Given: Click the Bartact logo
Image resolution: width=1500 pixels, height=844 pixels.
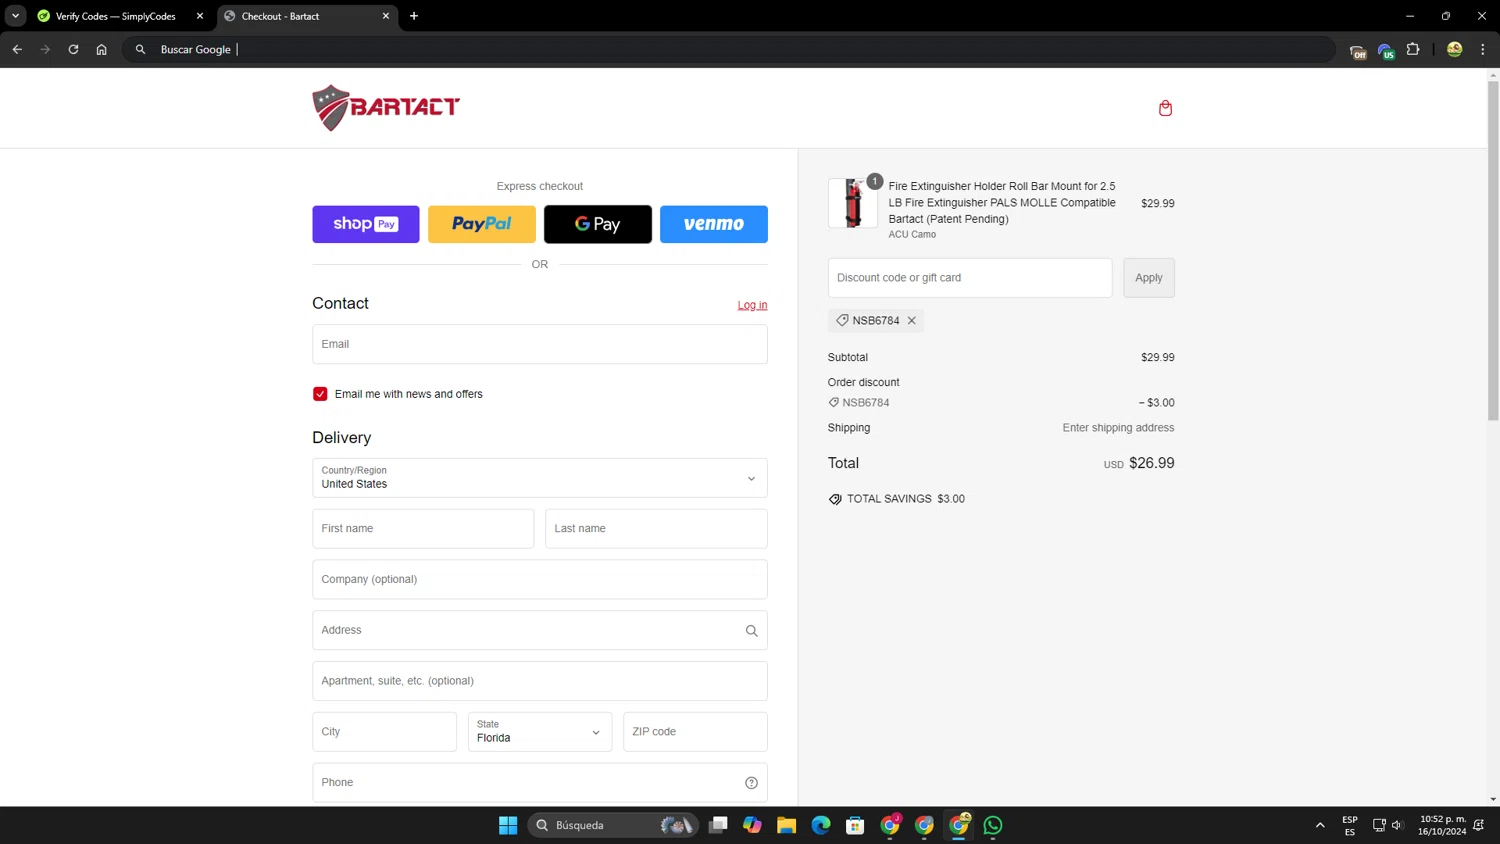Looking at the screenshot, I should pos(386,108).
